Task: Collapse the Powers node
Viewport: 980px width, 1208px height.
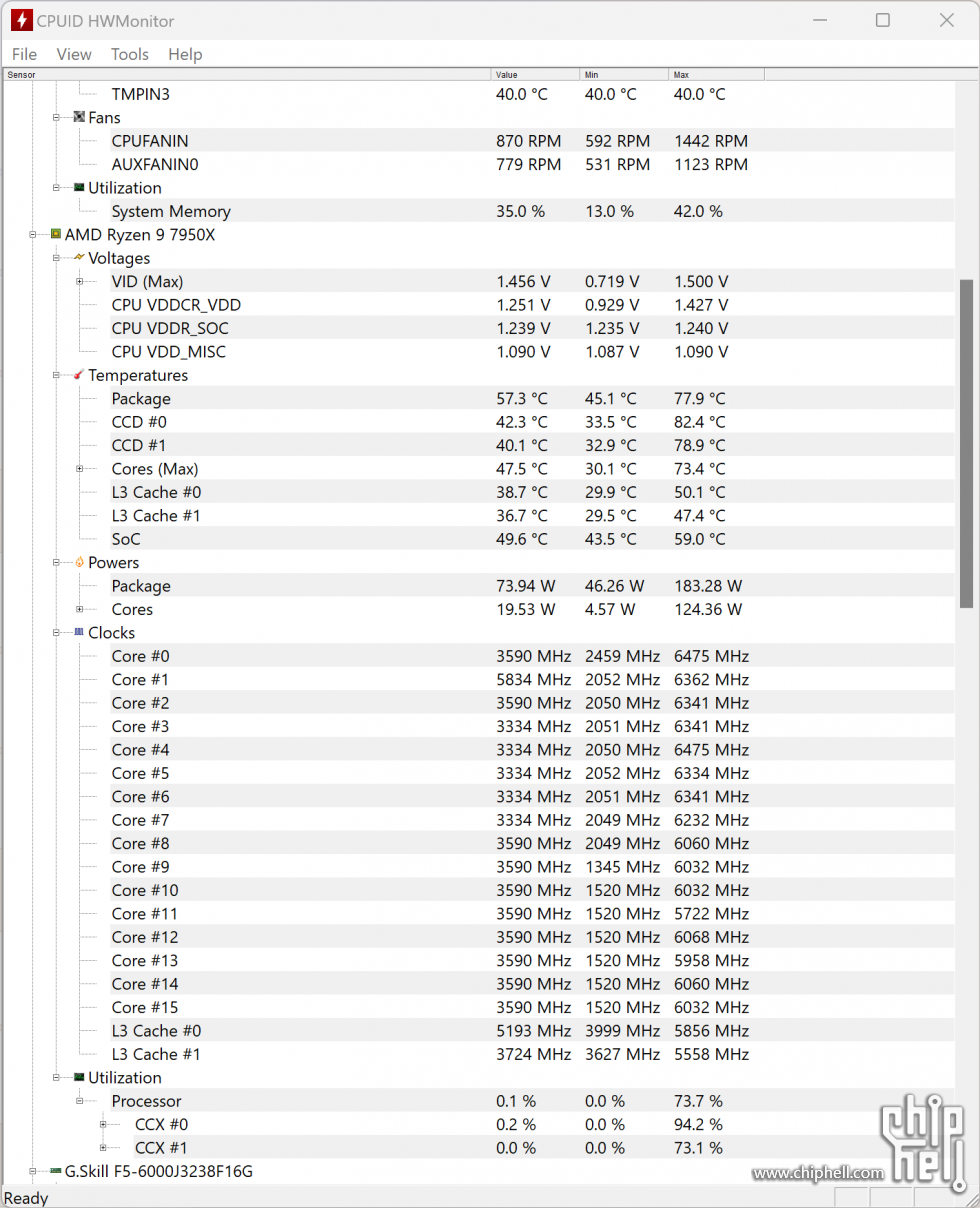Action: [x=57, y=562]
